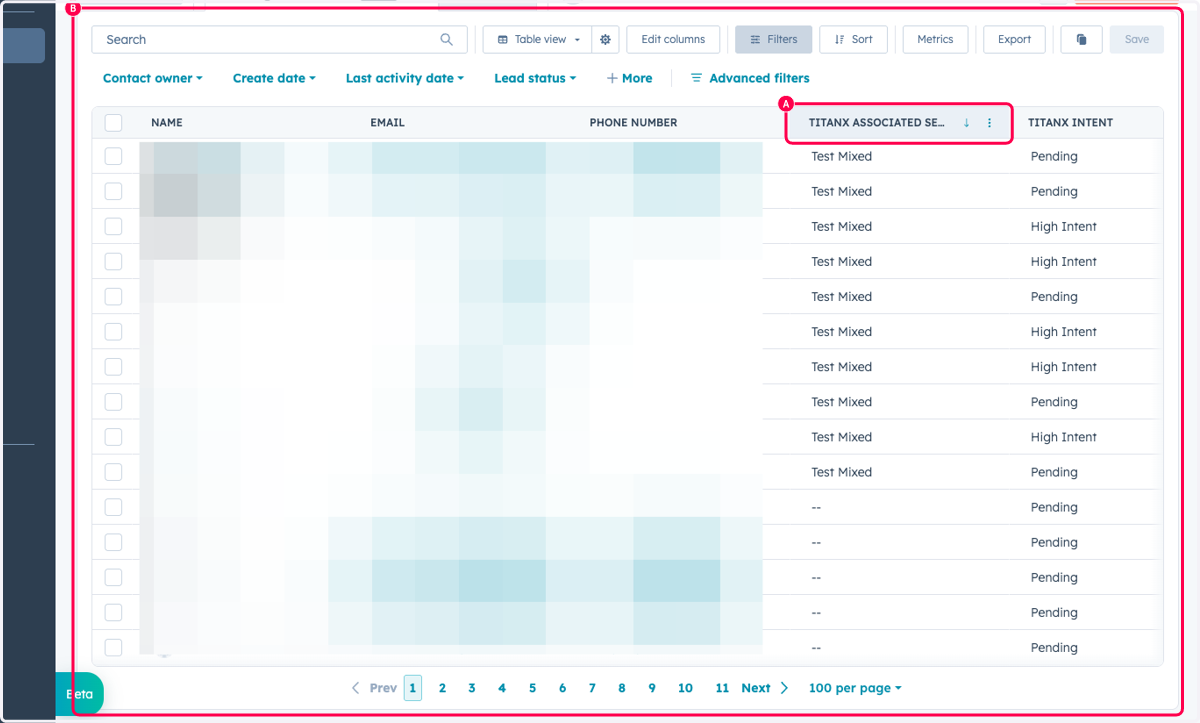Screen dimensions: 1200x723
Task: Go to page 3
Action: (x=472, y=688)
